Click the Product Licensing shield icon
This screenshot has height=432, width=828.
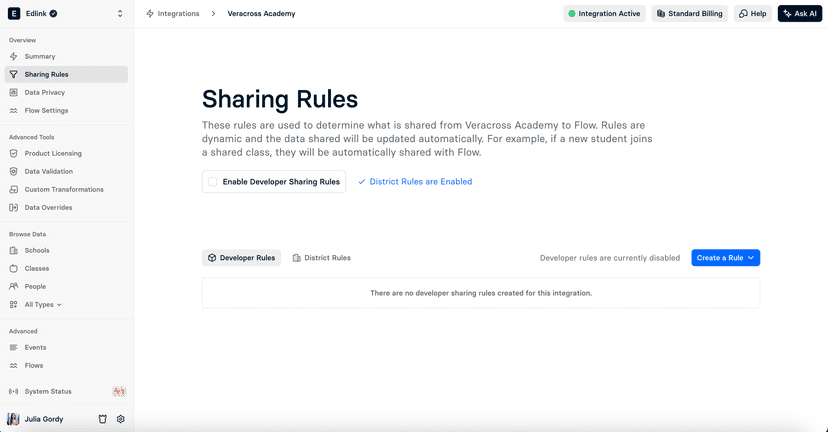click(13, 153)
